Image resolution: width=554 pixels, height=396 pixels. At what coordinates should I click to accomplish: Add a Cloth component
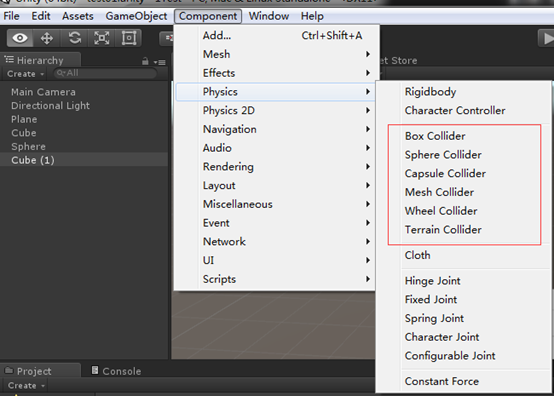[x=464, y=255]
